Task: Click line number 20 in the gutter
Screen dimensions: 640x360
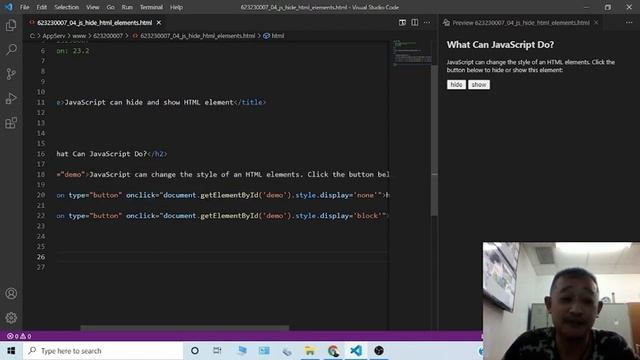Action: (x=41, y=195)
